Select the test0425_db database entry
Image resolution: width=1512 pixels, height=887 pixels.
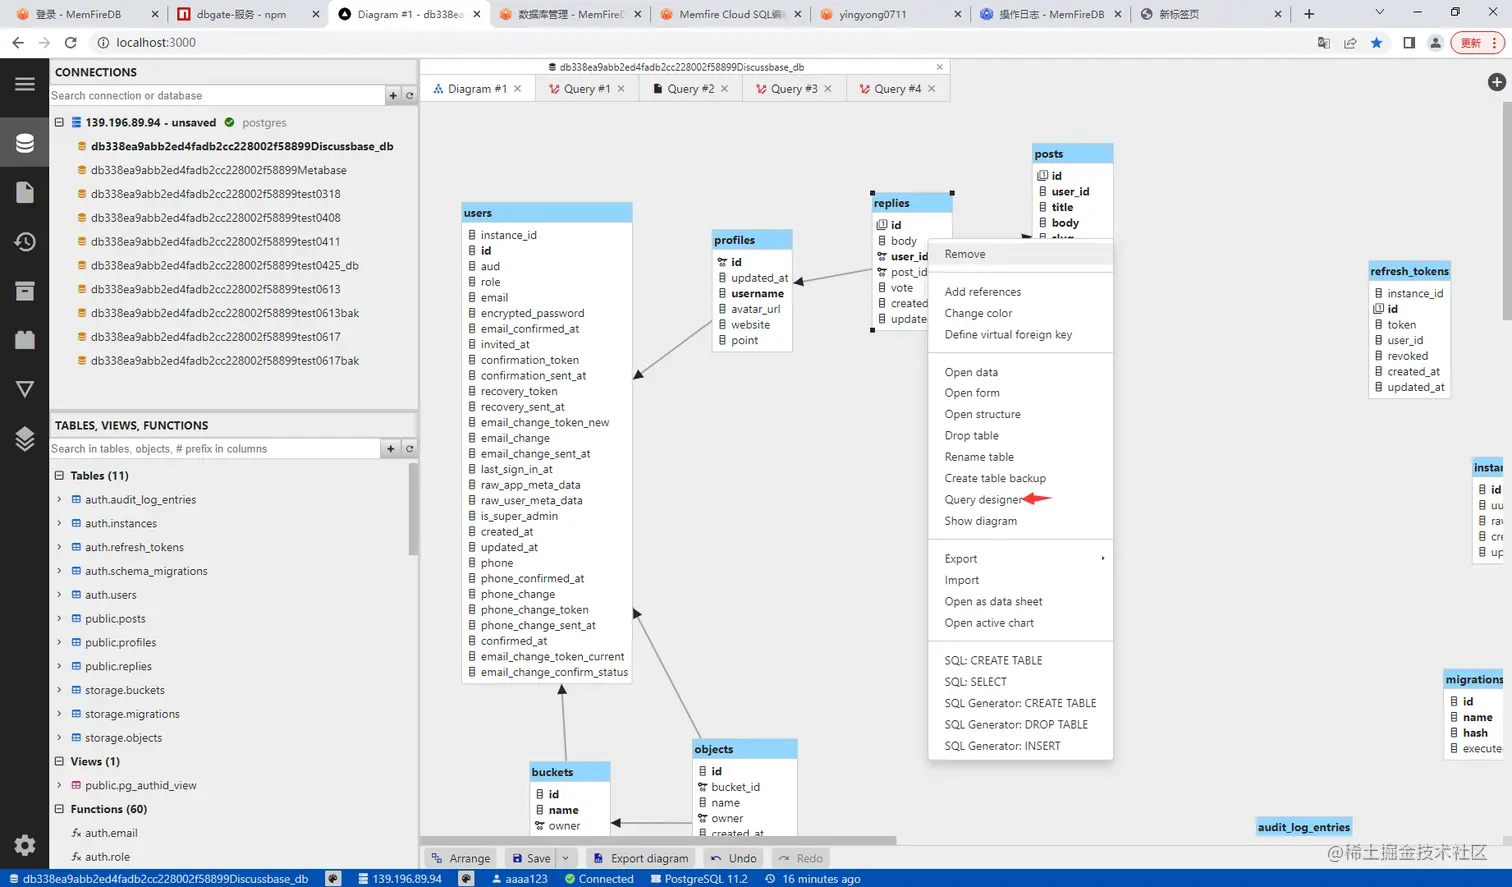tap(224, 266)
